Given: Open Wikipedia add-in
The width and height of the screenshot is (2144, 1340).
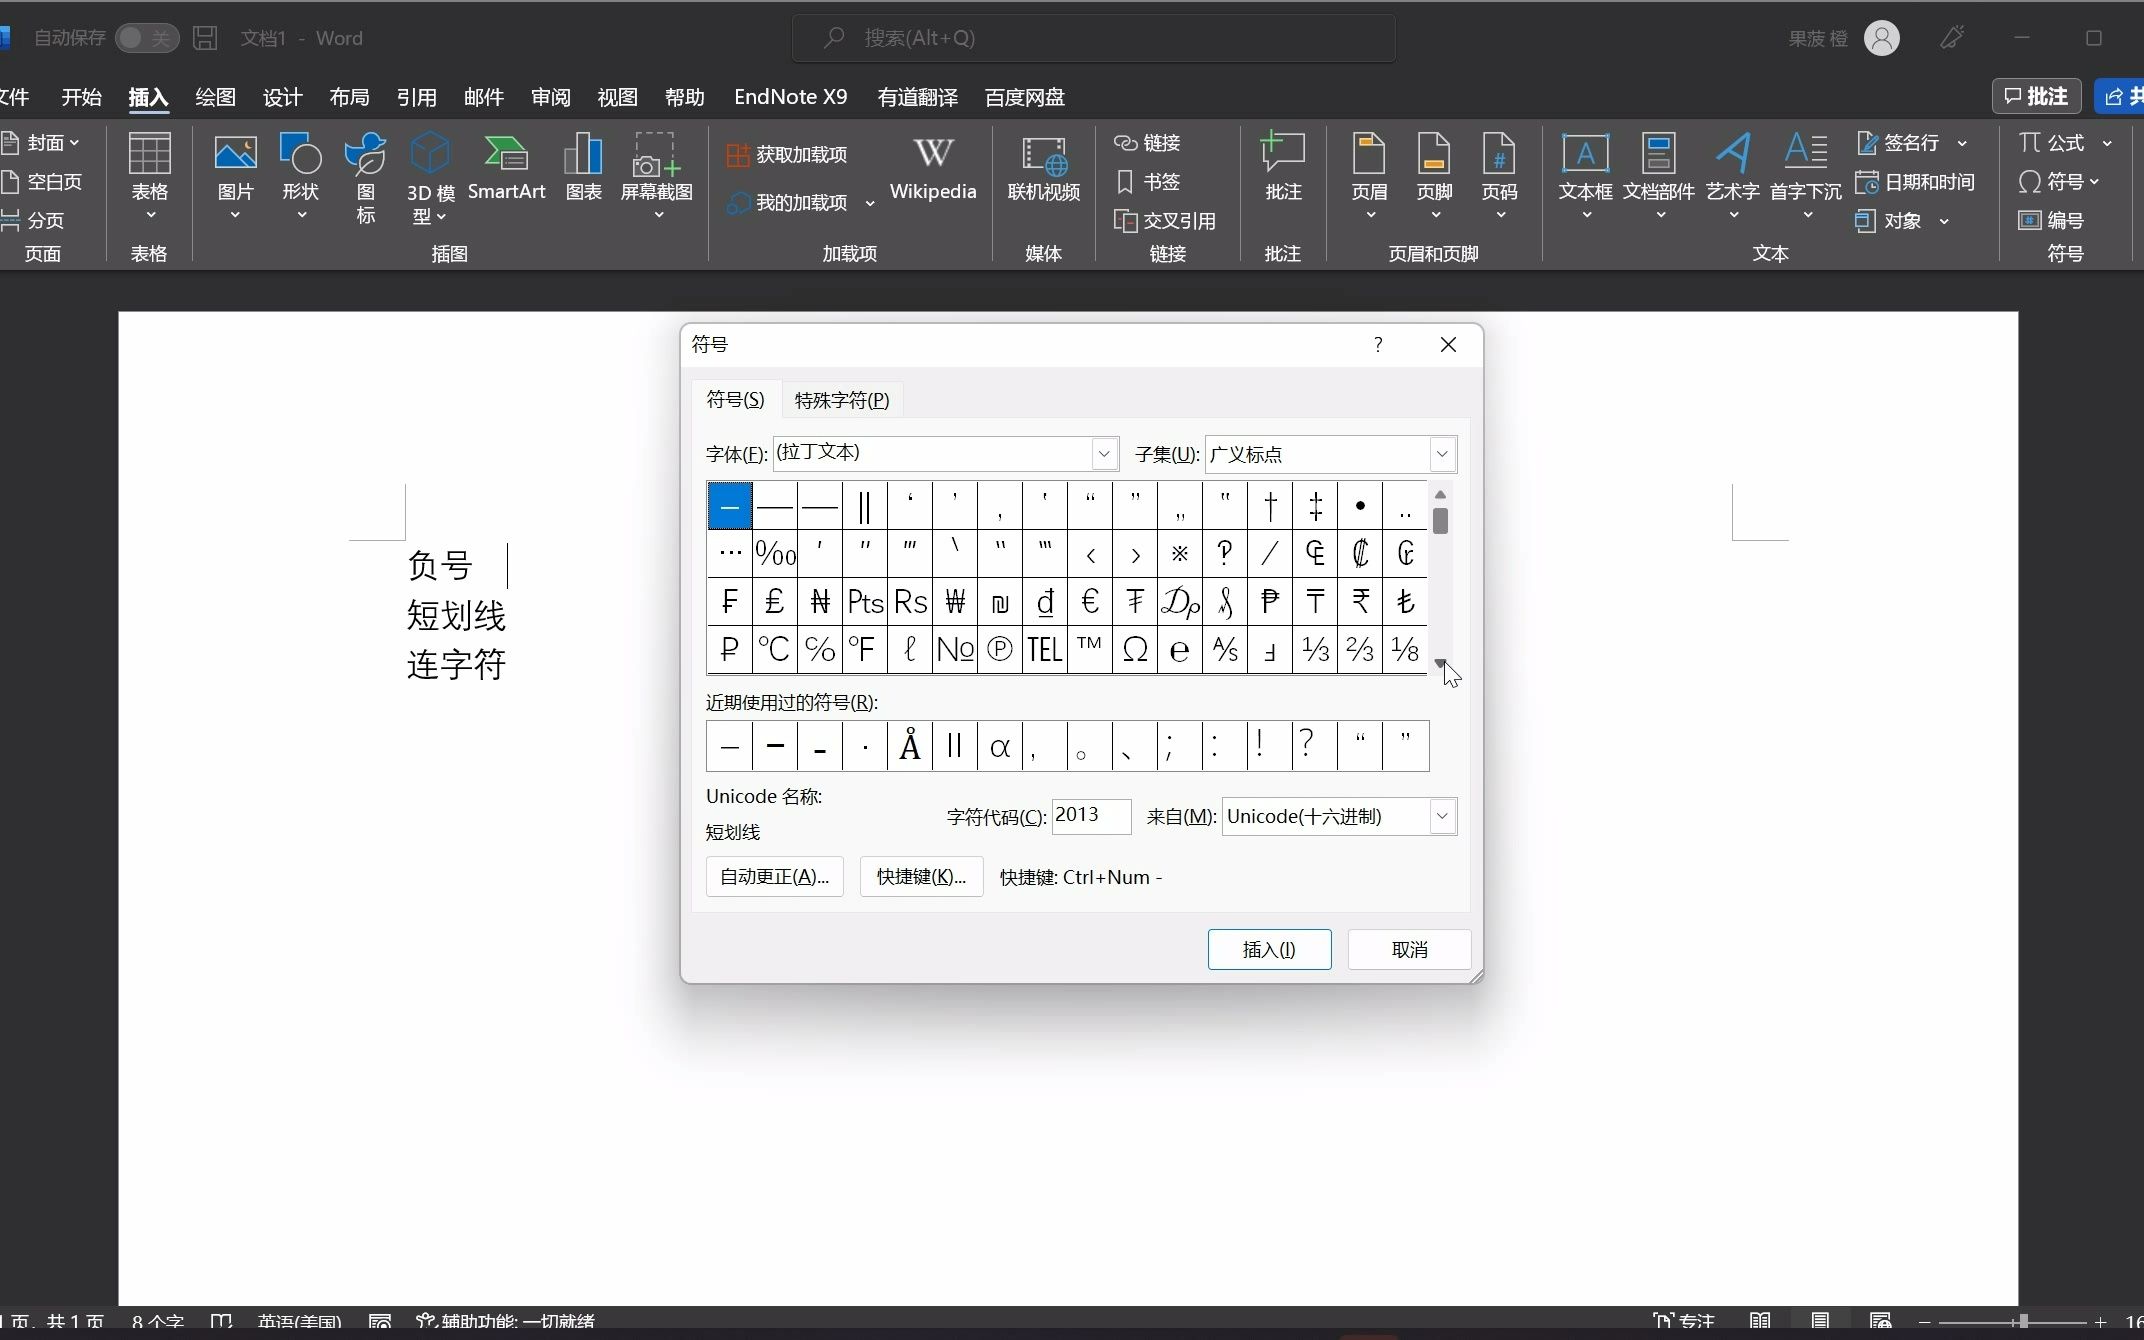Looking at the screenshot, I should pyautogui.click(x=932, y=168).
